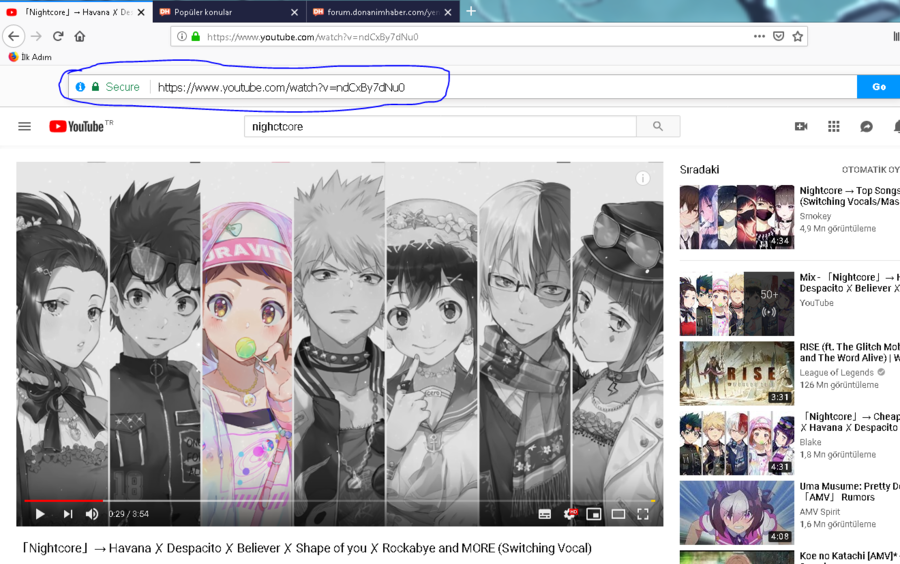Play the video with the play button
Viewport: 900px width, 564px height.
tap(40, 514)
